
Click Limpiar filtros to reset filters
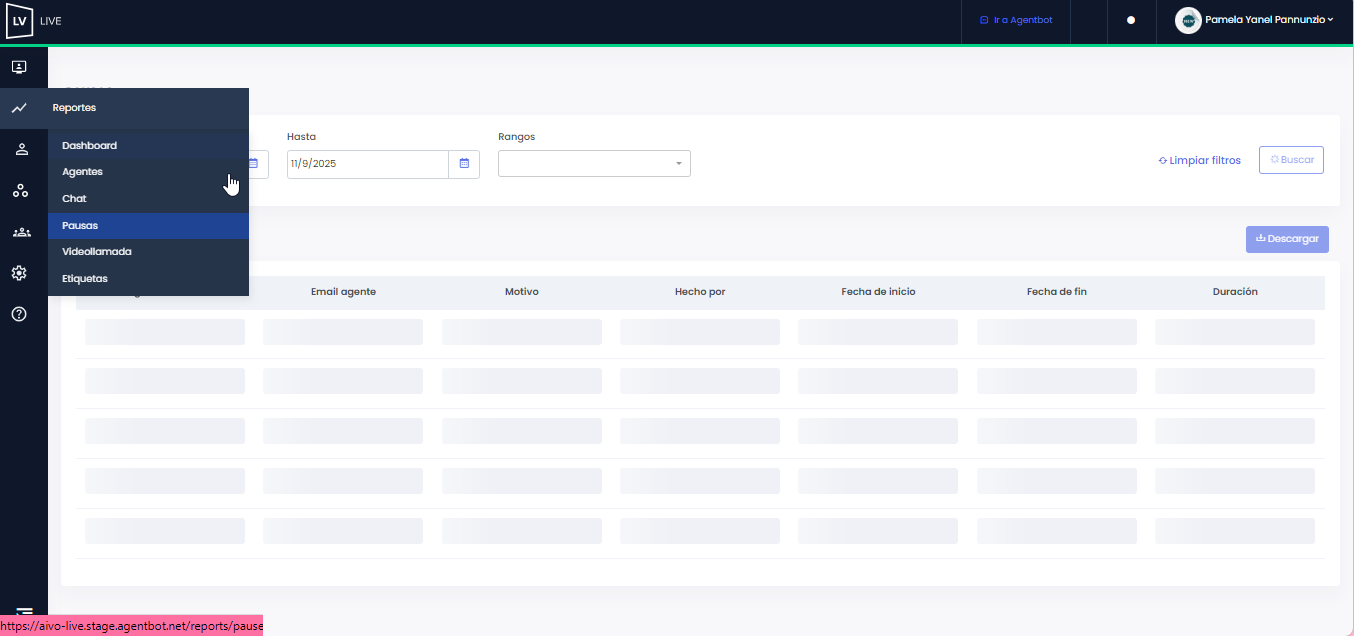pyautogui.click(x=1199, y=160)
